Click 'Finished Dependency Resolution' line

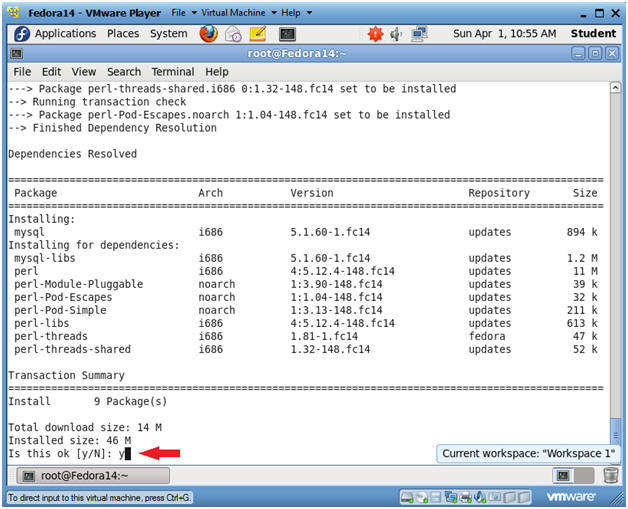(113, 128)
